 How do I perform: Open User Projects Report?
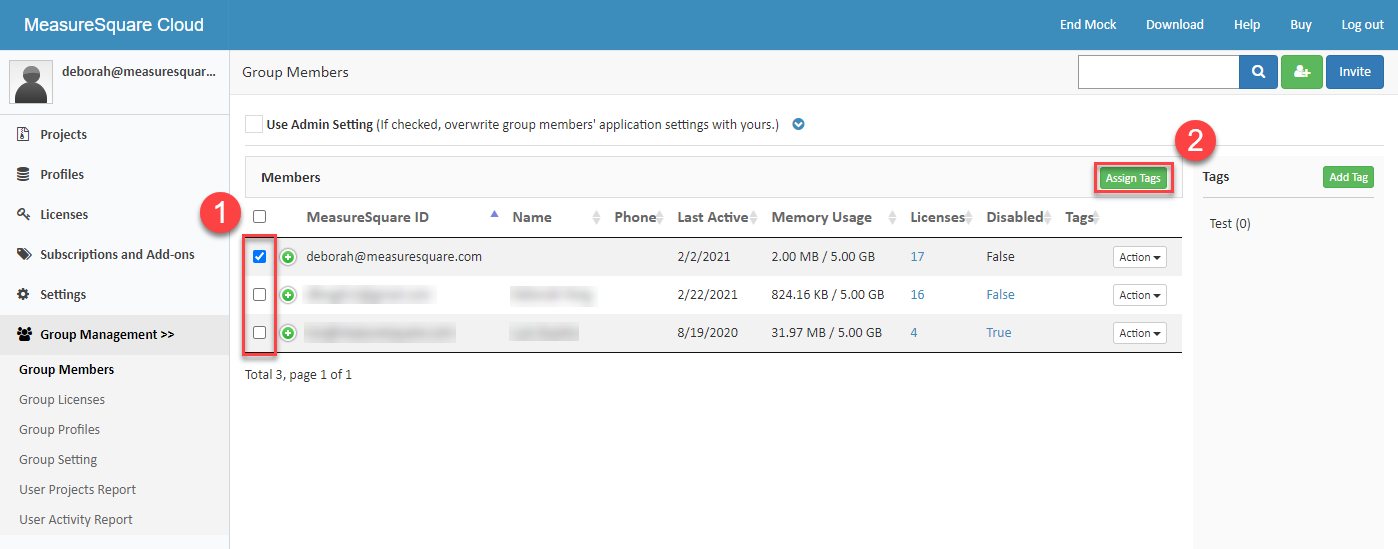tap(77, 489)
